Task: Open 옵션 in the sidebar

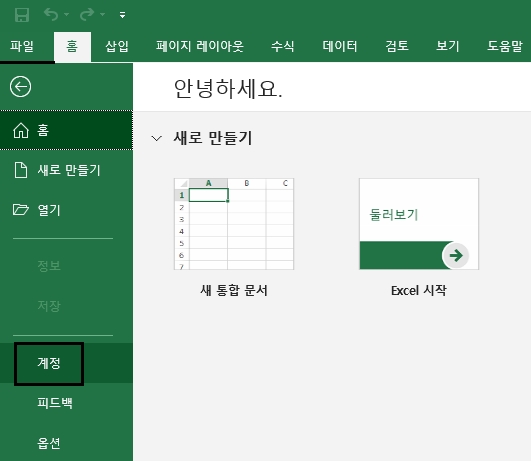Action: (x=66, y=443)
